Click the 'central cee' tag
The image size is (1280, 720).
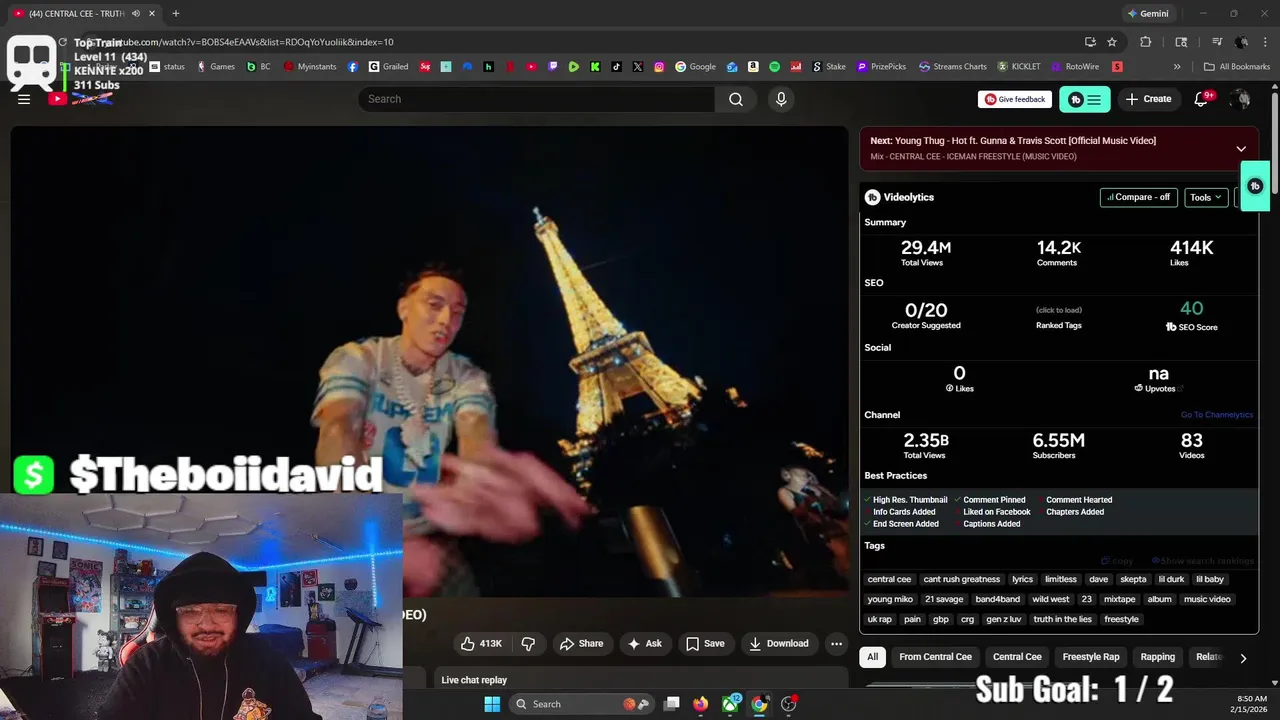tap(889, 579)
